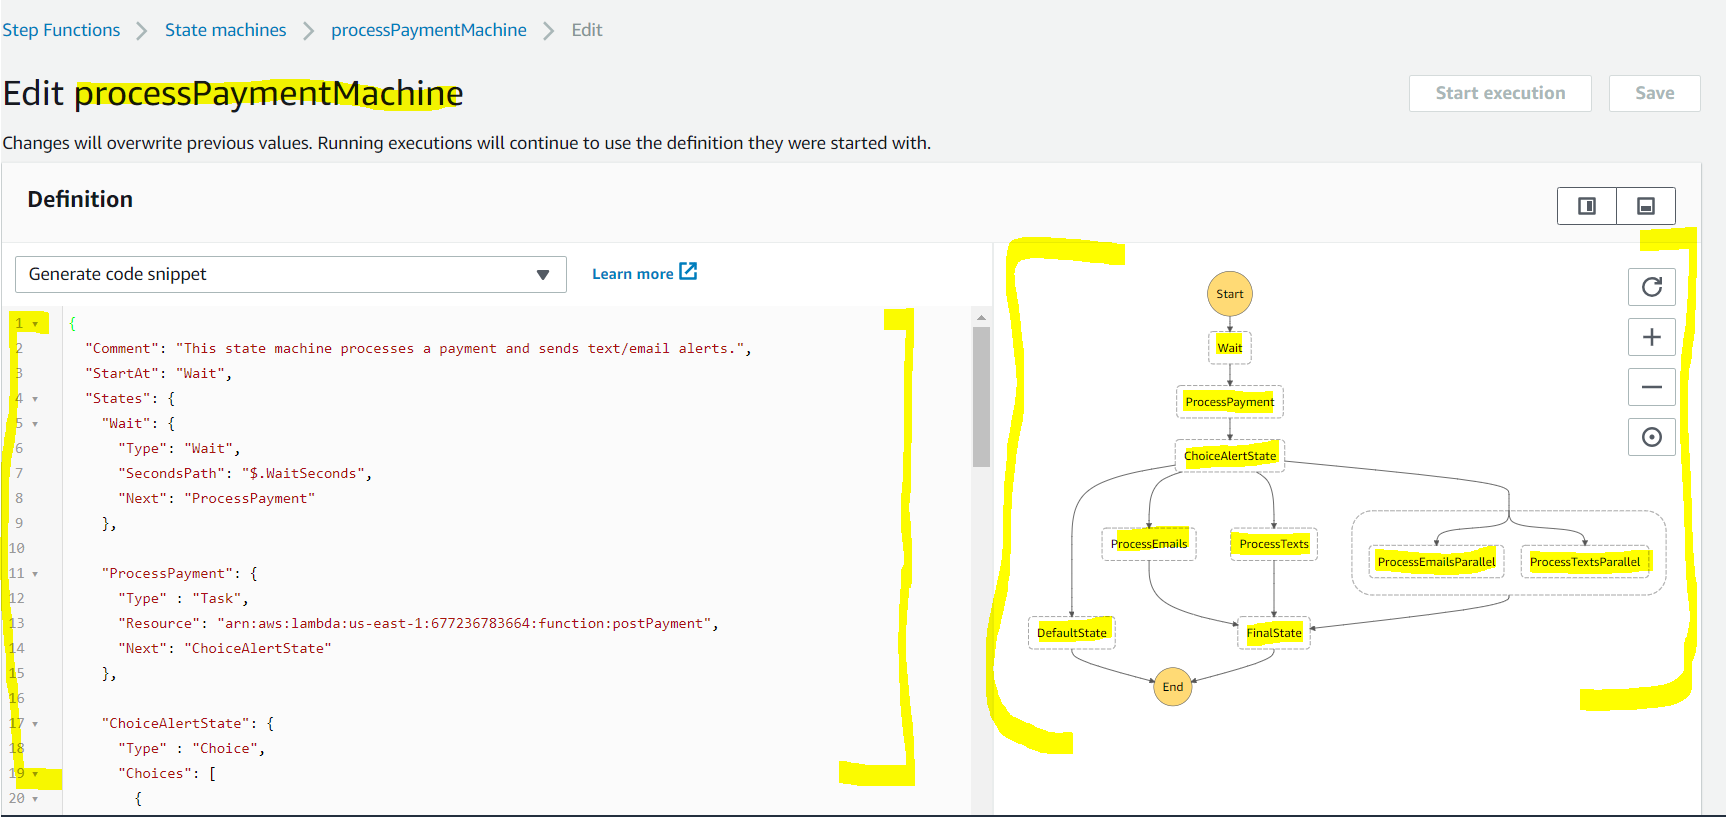Click the "StartAt": "Wait" code line
Image resolution: width=1726 pixels, height=817 pixels.
coord(158,374)
